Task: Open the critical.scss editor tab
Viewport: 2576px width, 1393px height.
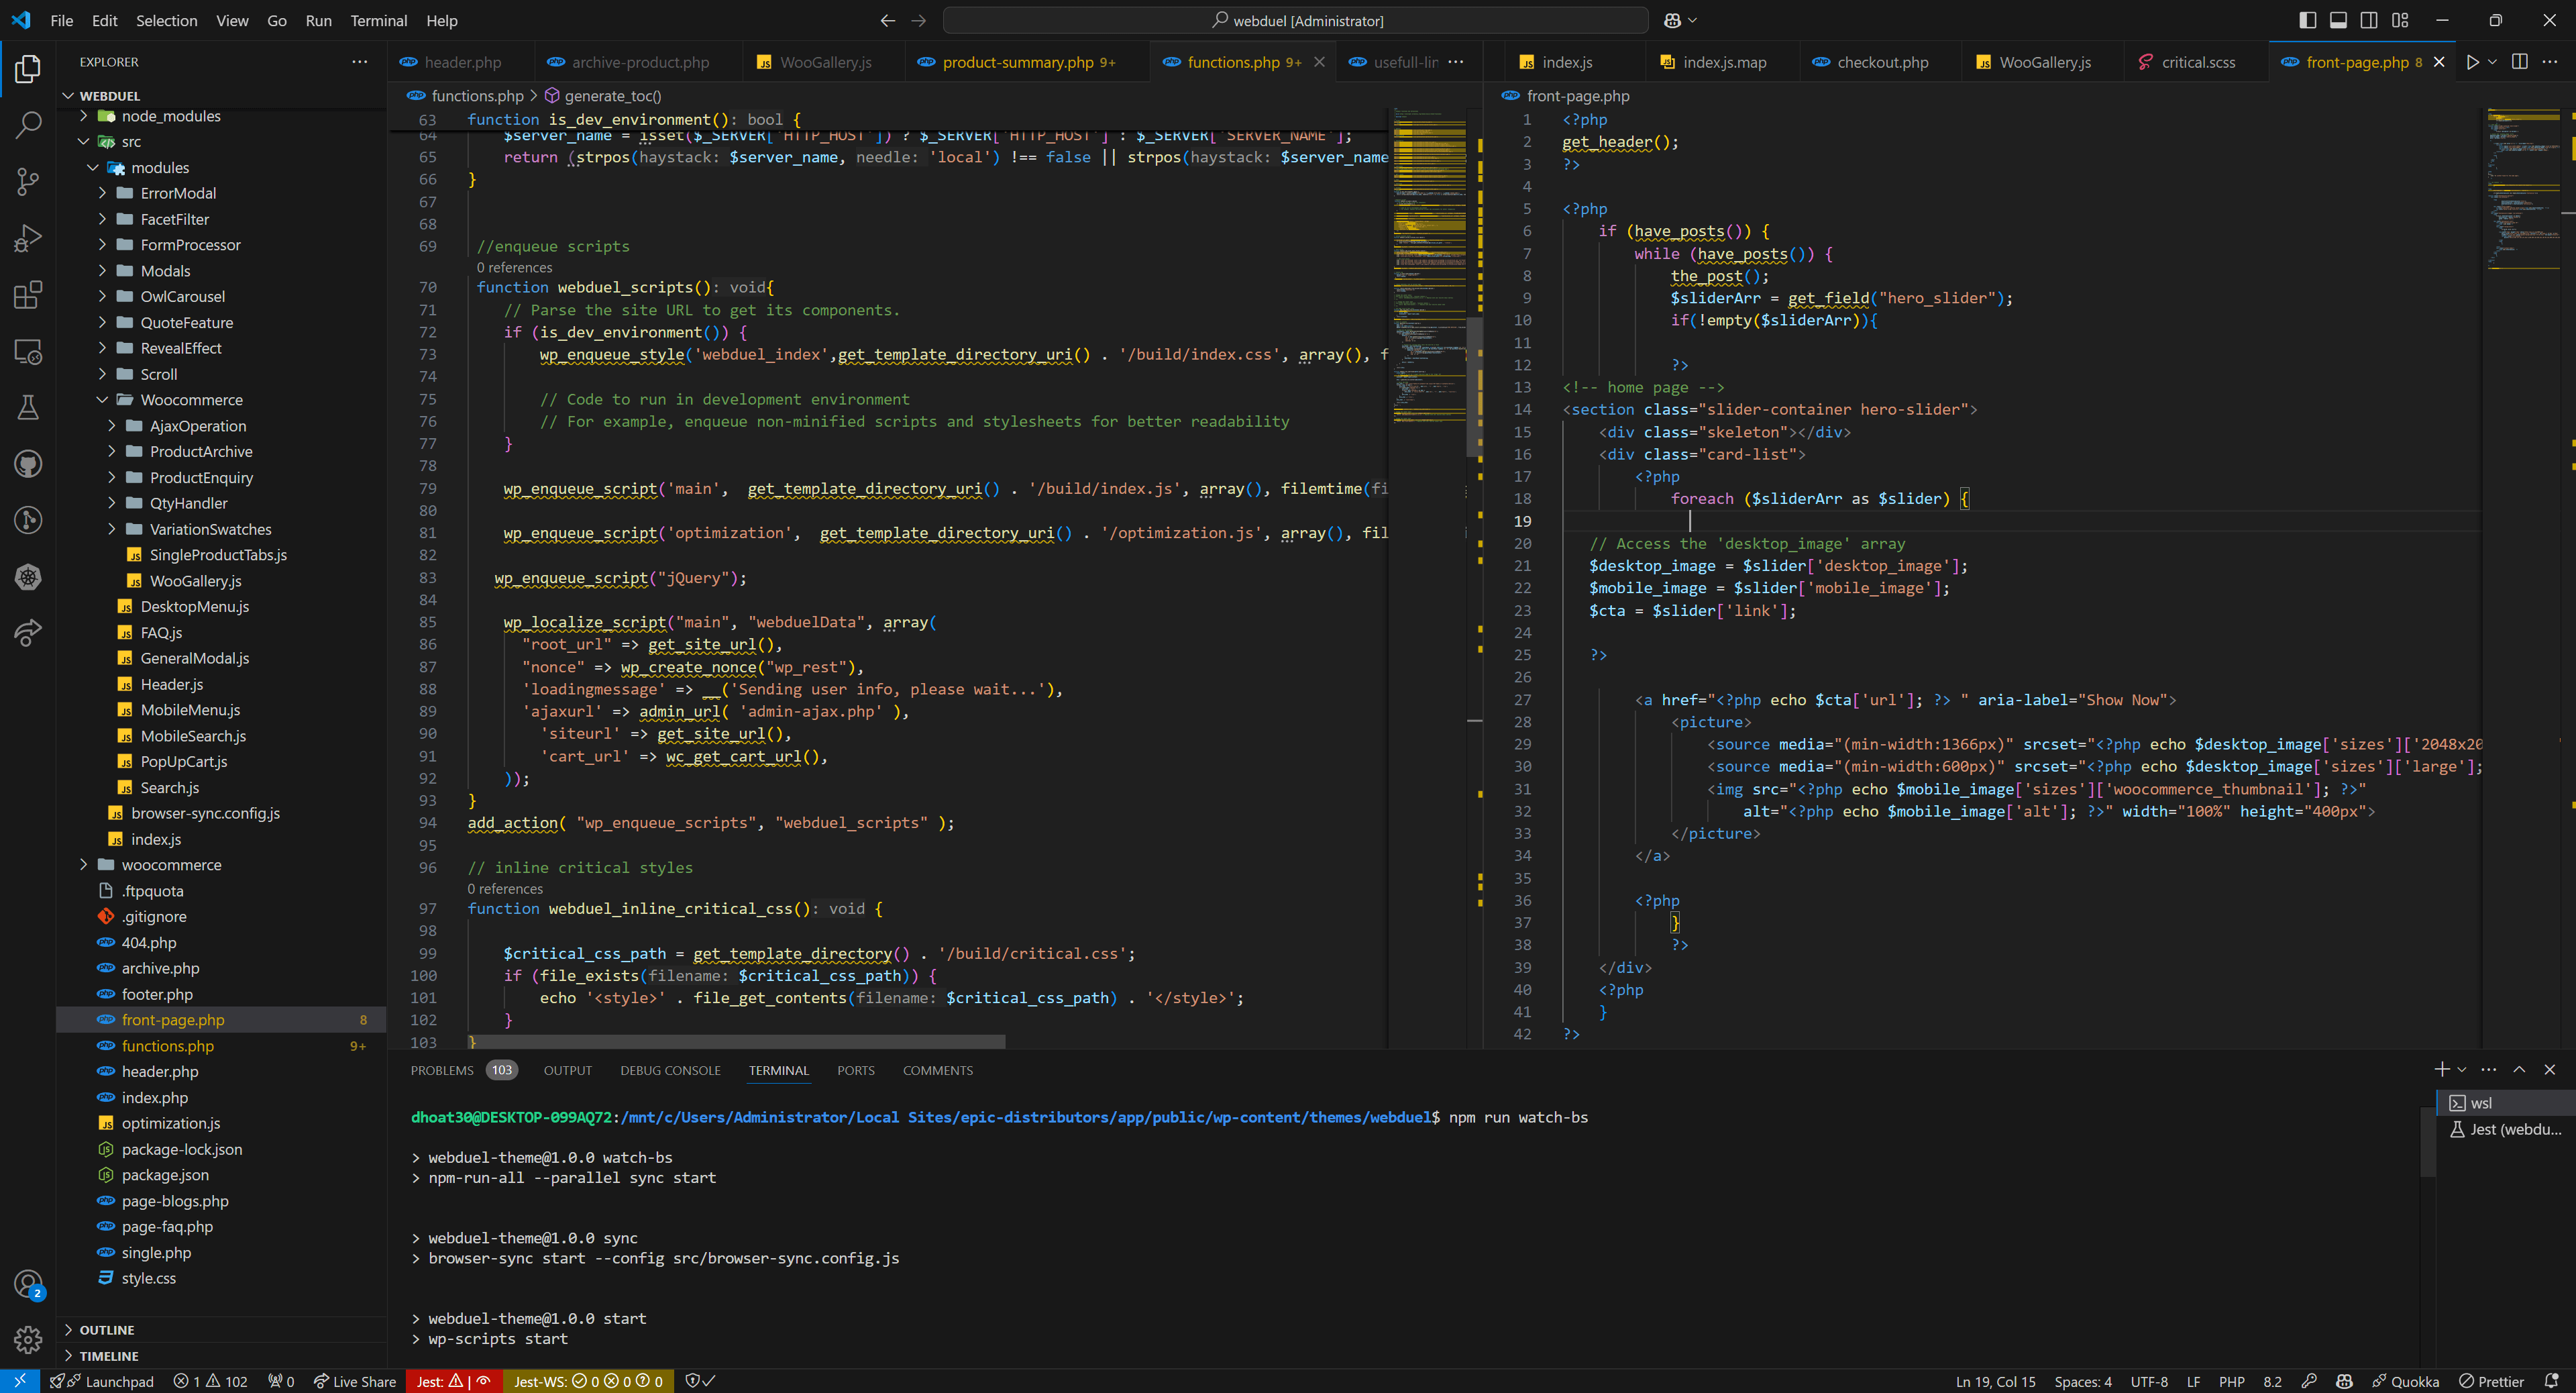Action: [x=2197, y=62]
